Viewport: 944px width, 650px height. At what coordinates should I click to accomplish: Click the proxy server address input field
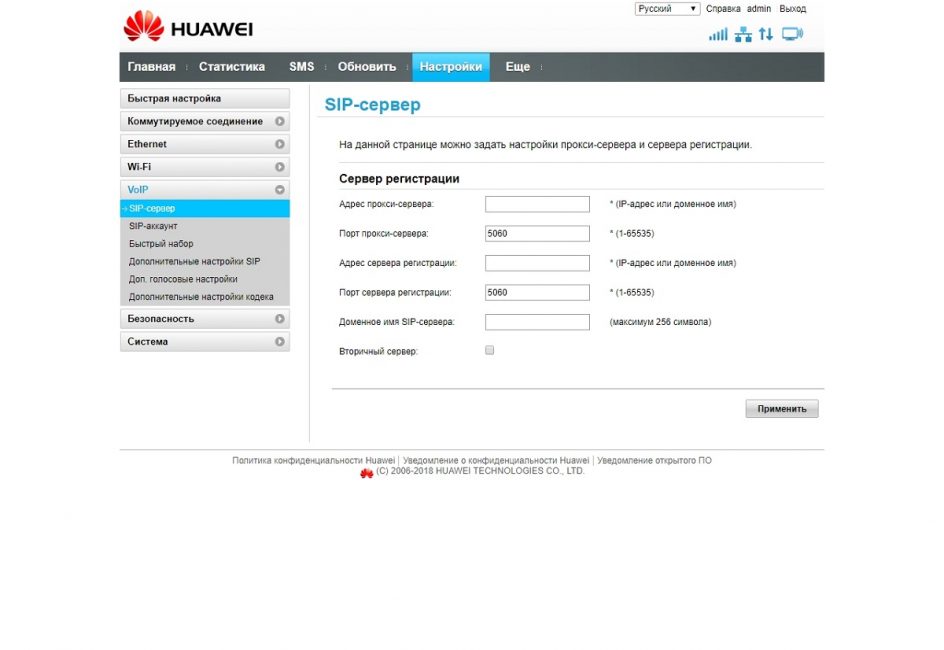(537, 204)
